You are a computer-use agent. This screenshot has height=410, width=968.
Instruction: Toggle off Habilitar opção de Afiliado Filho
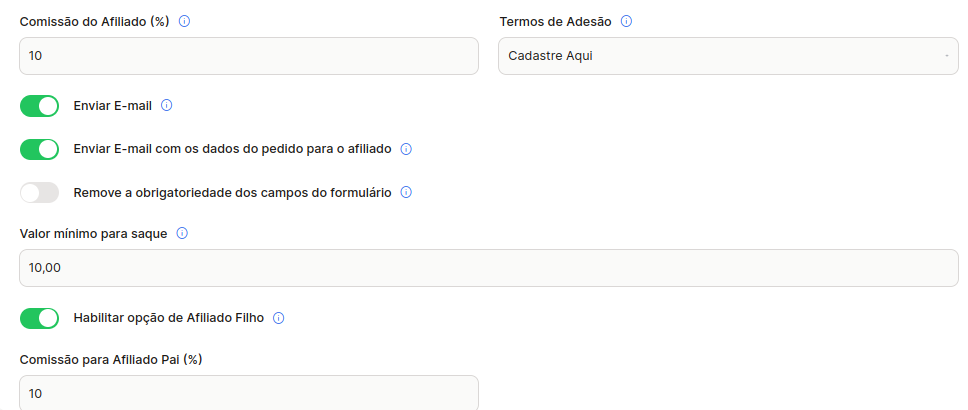[40, 319]
